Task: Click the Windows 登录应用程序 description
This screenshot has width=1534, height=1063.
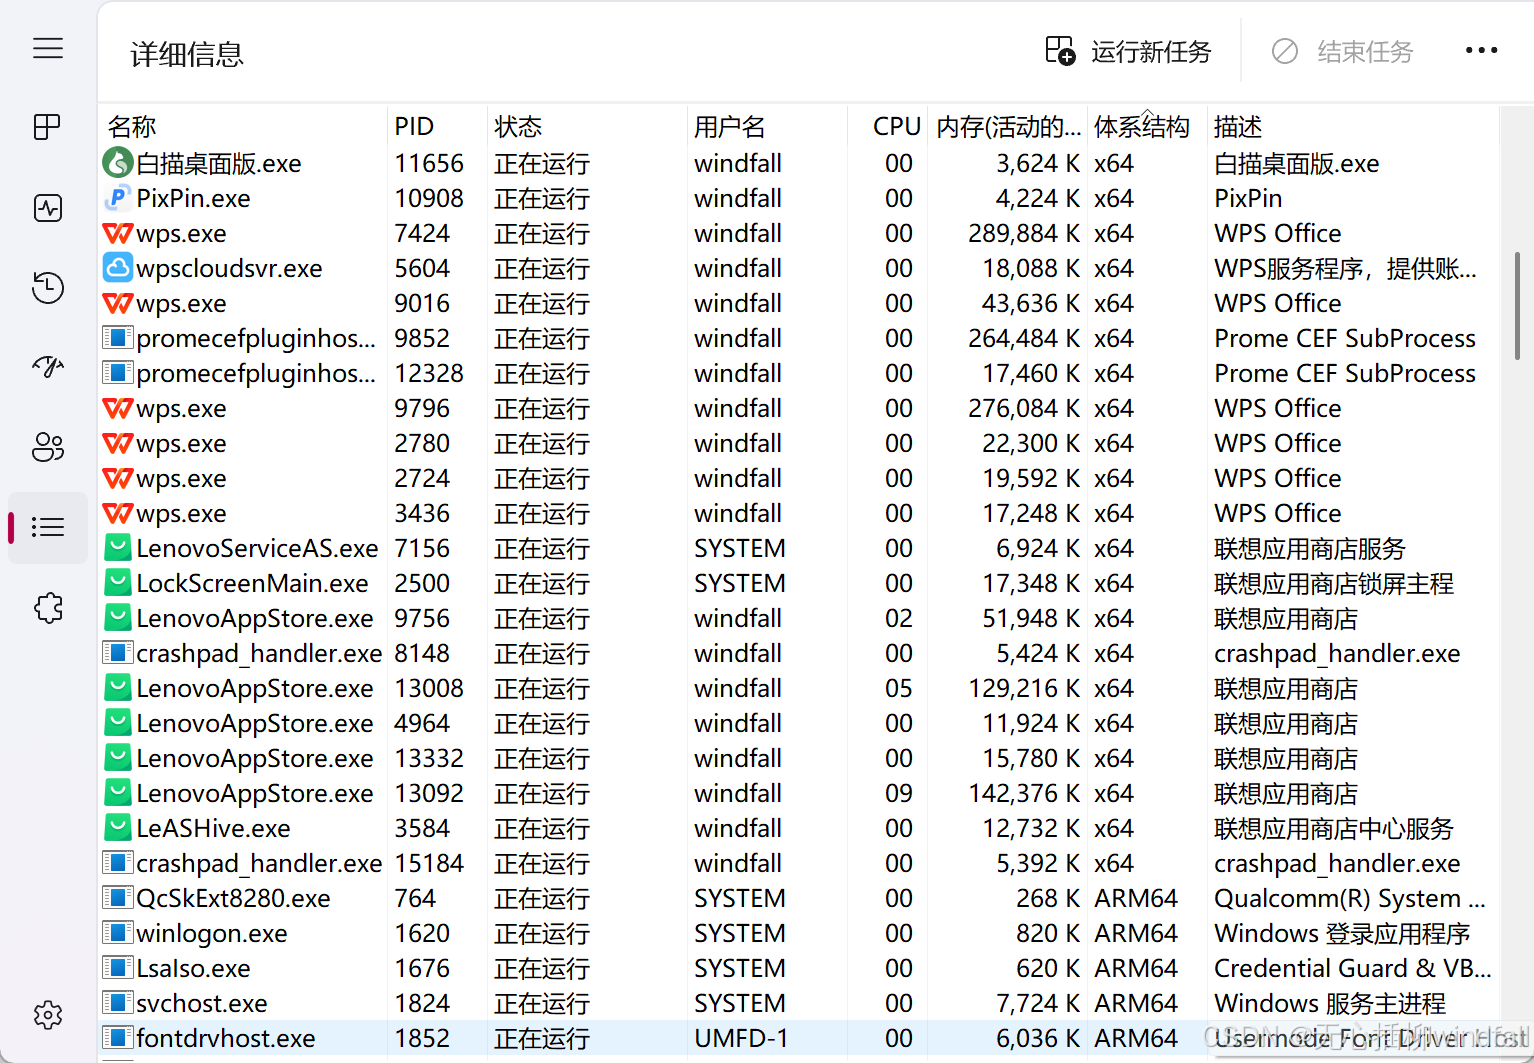Action: pos(1342,933)
